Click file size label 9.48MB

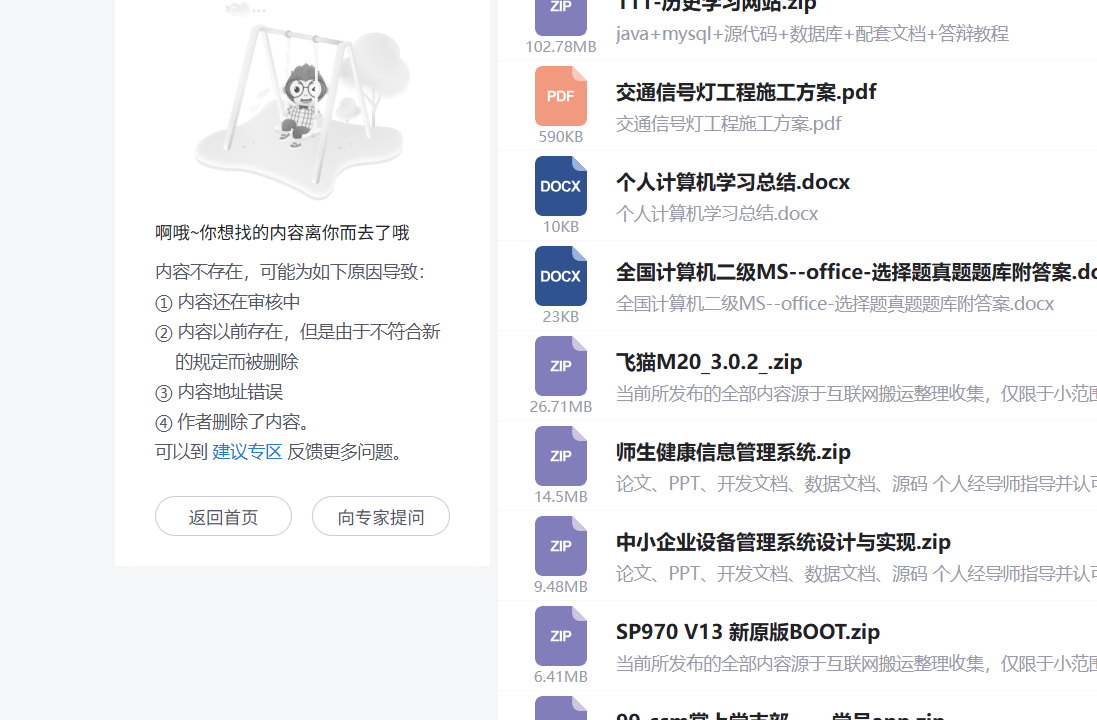(560, 586)
